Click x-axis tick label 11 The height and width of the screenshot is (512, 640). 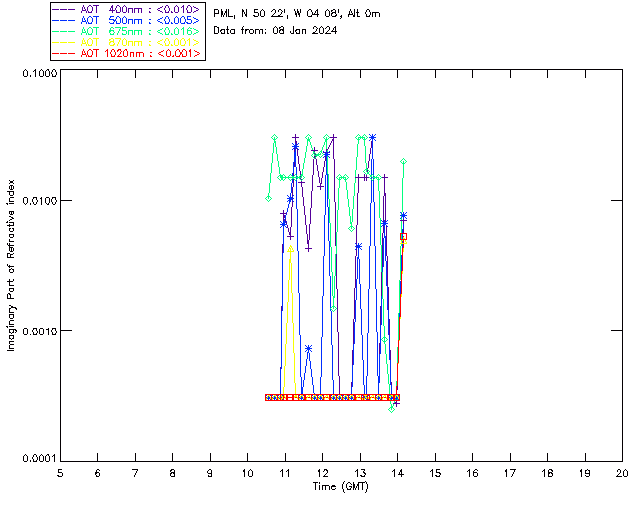(x=285, y=473)
